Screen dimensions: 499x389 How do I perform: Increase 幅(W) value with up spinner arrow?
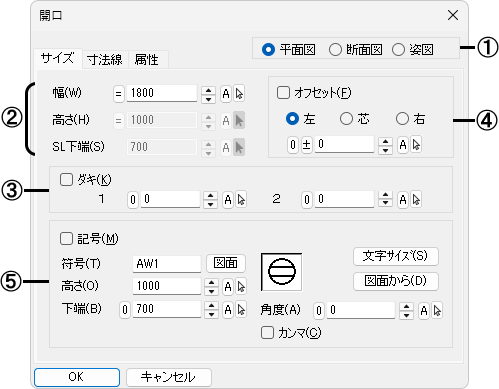click(208, 90)
